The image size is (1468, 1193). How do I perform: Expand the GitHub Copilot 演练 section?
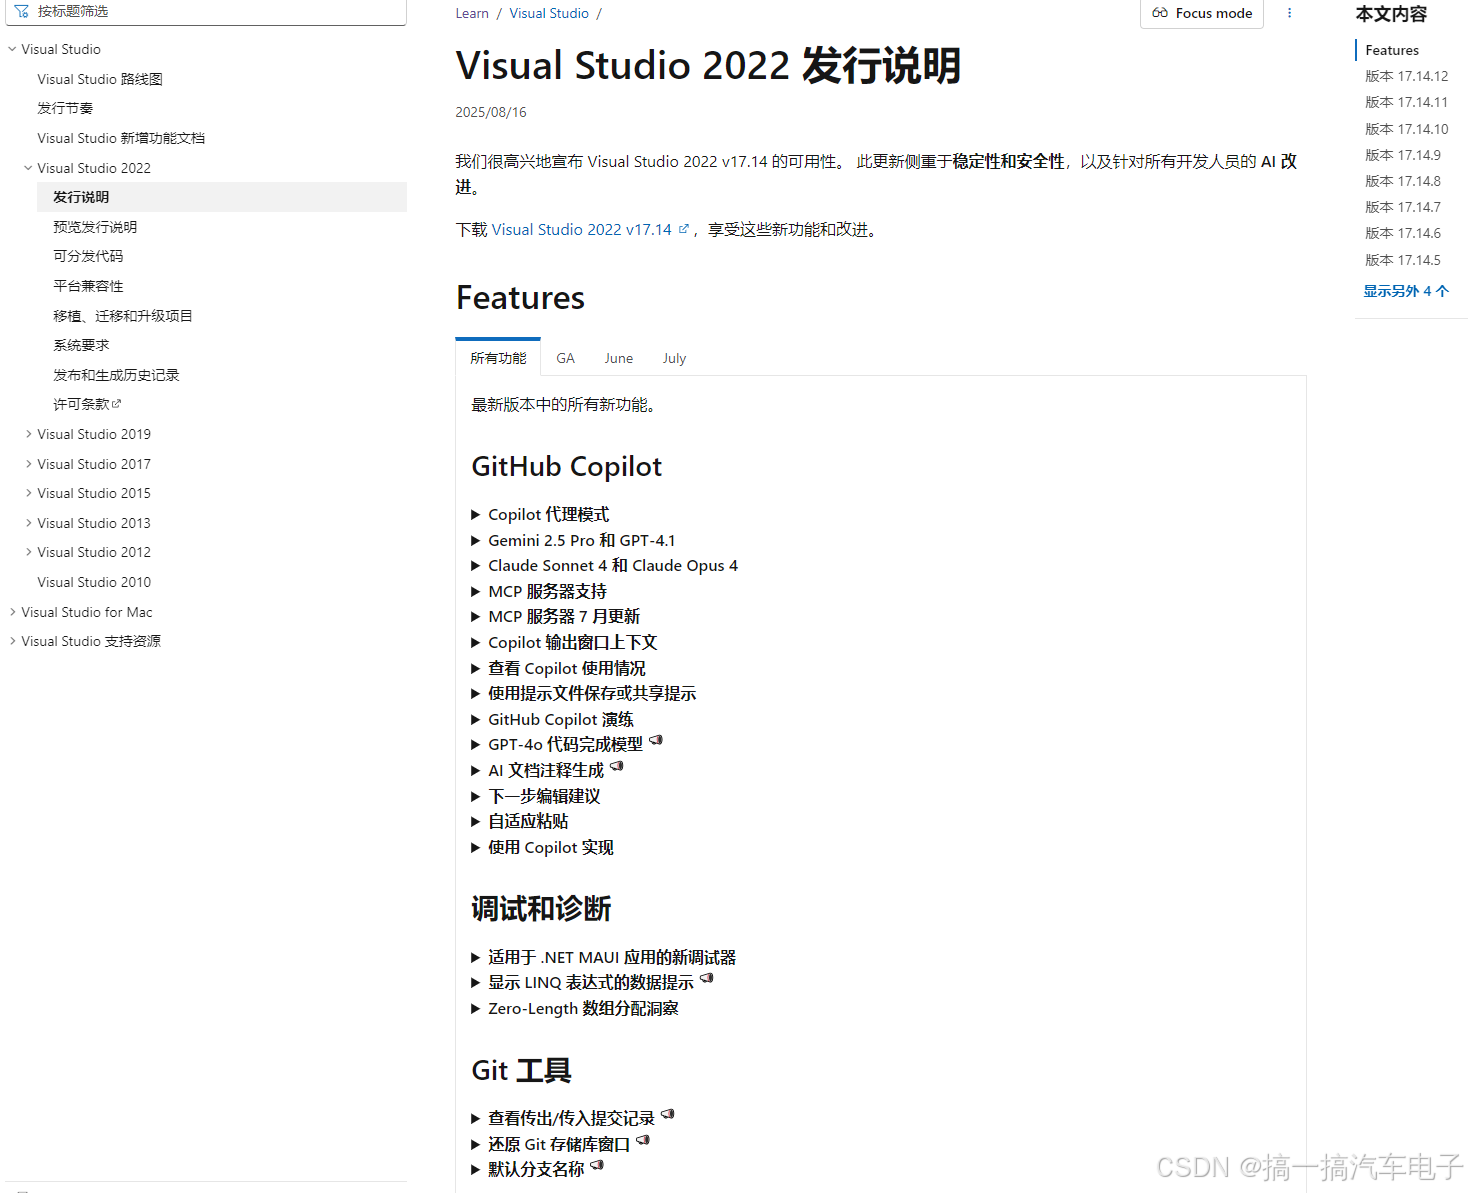pyautogui.click(x=552, y=720)
